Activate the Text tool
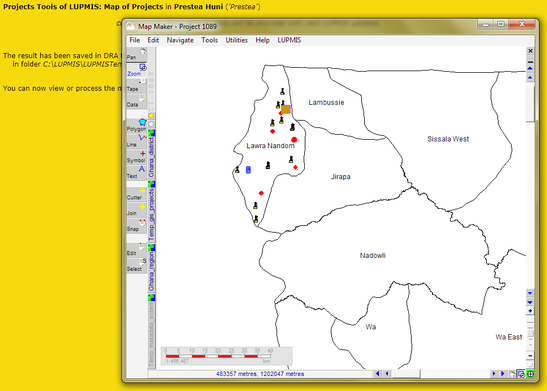 tap(136, 173)
